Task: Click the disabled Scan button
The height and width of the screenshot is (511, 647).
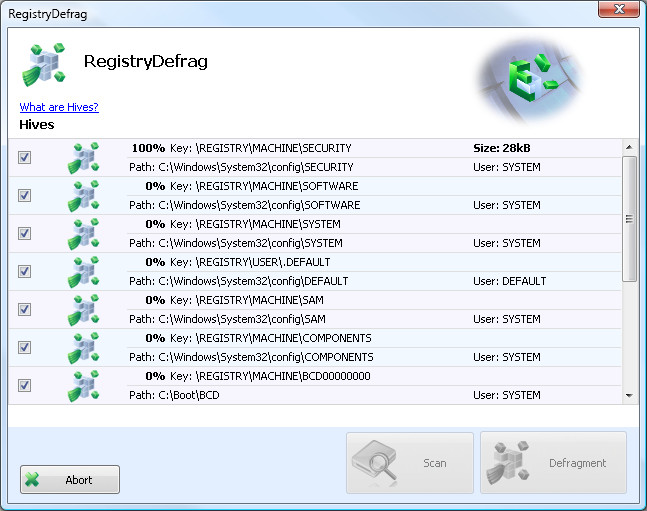Action: [x=410, y=463]
